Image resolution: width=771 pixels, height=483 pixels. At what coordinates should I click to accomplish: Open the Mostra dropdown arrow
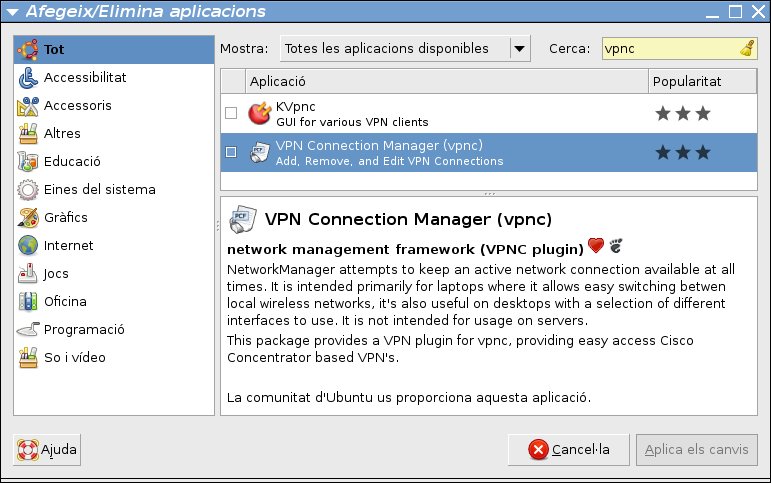(519, 49)
